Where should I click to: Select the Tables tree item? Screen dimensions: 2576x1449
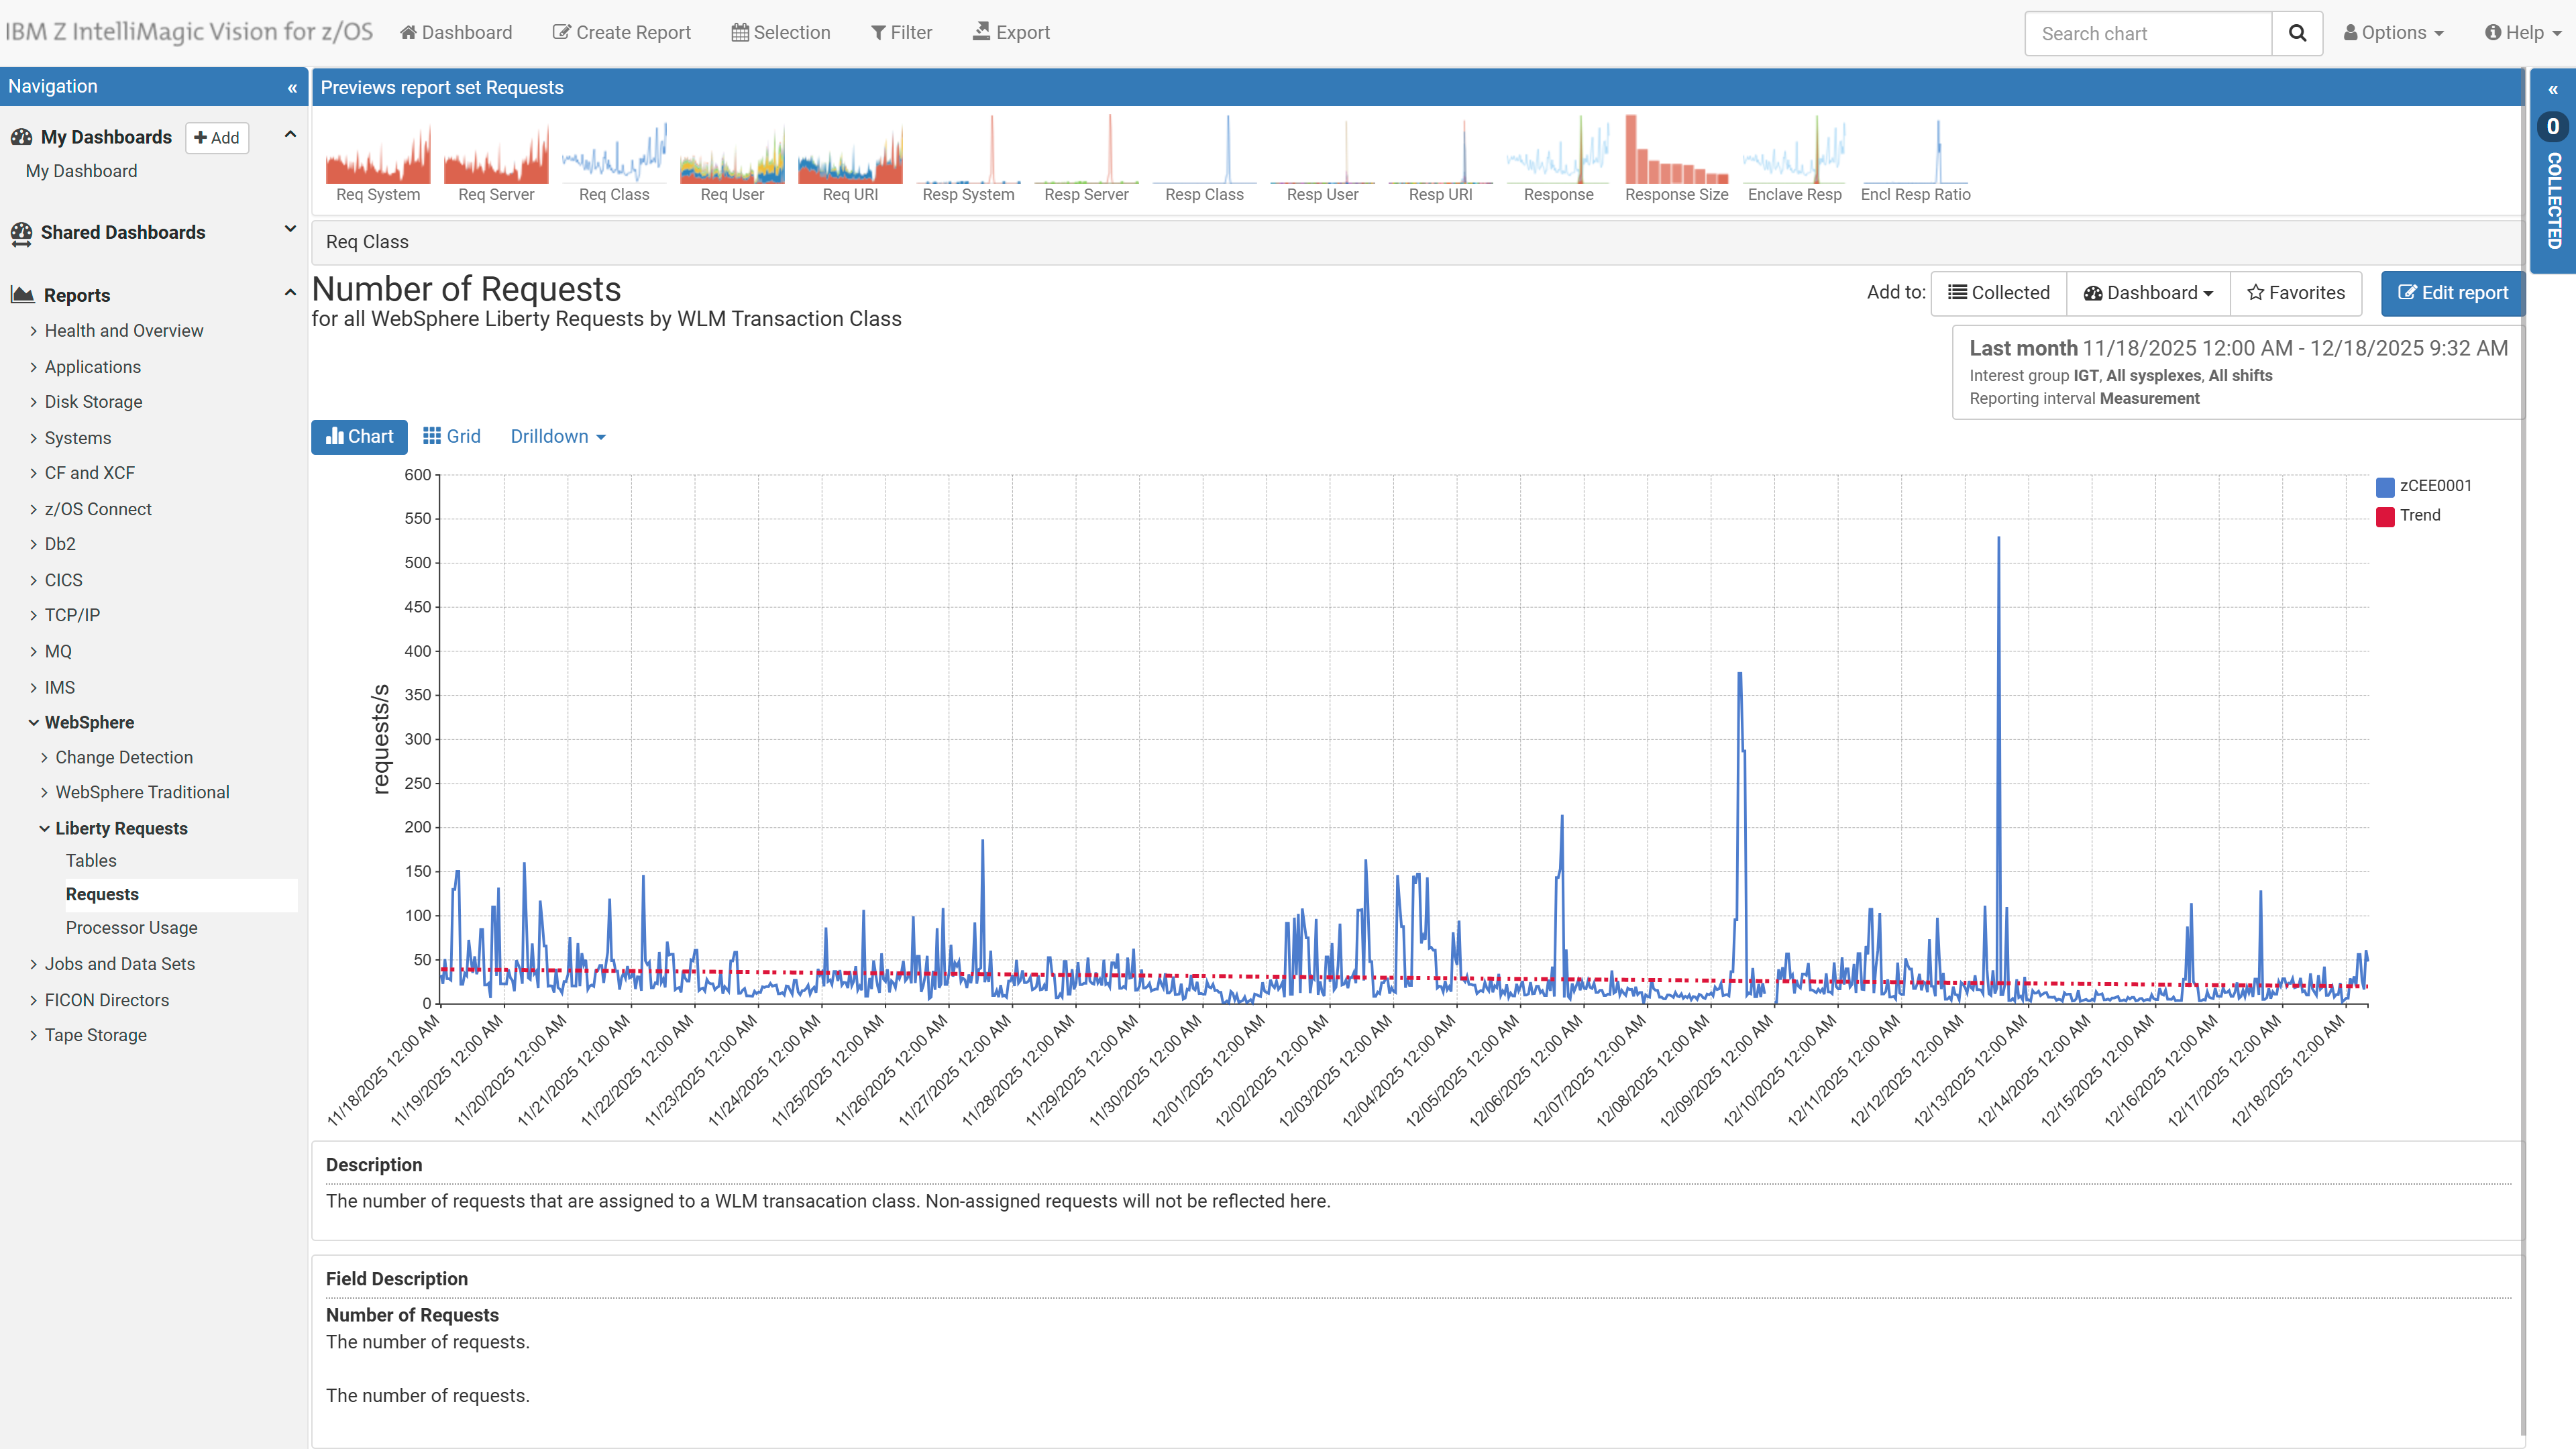[91, 861]
